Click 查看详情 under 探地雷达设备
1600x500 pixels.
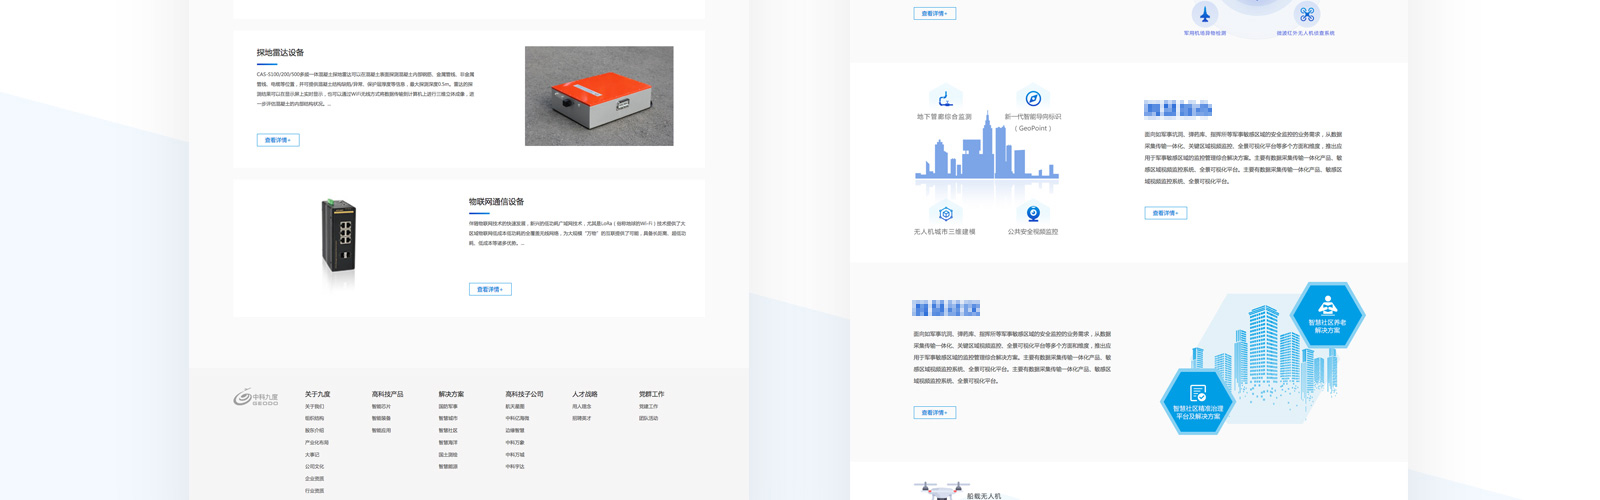tap(277, 140)
